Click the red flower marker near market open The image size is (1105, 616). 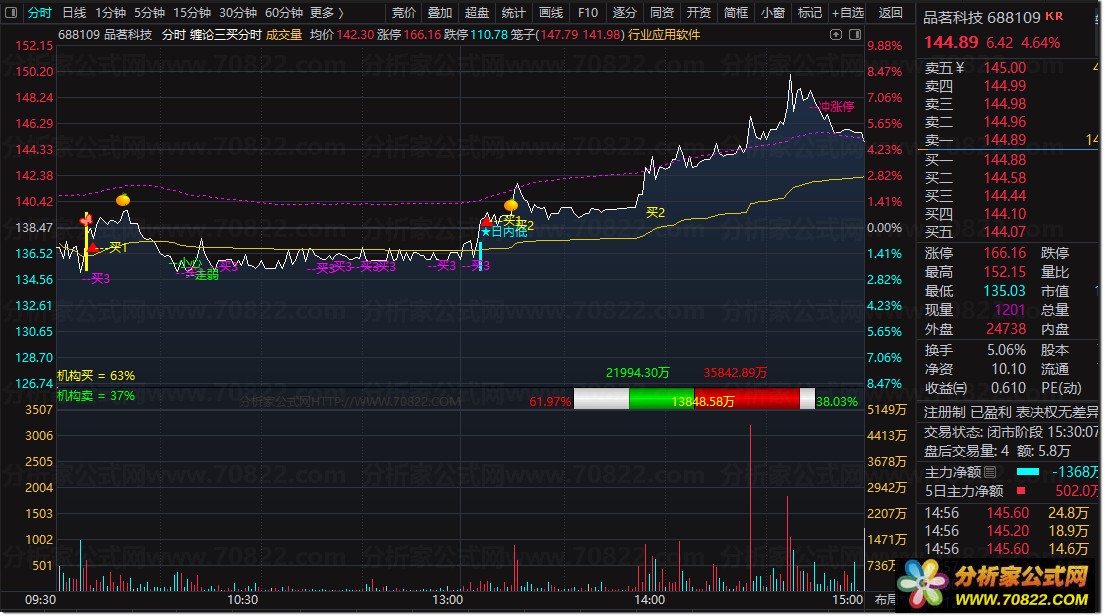(86, 221)
